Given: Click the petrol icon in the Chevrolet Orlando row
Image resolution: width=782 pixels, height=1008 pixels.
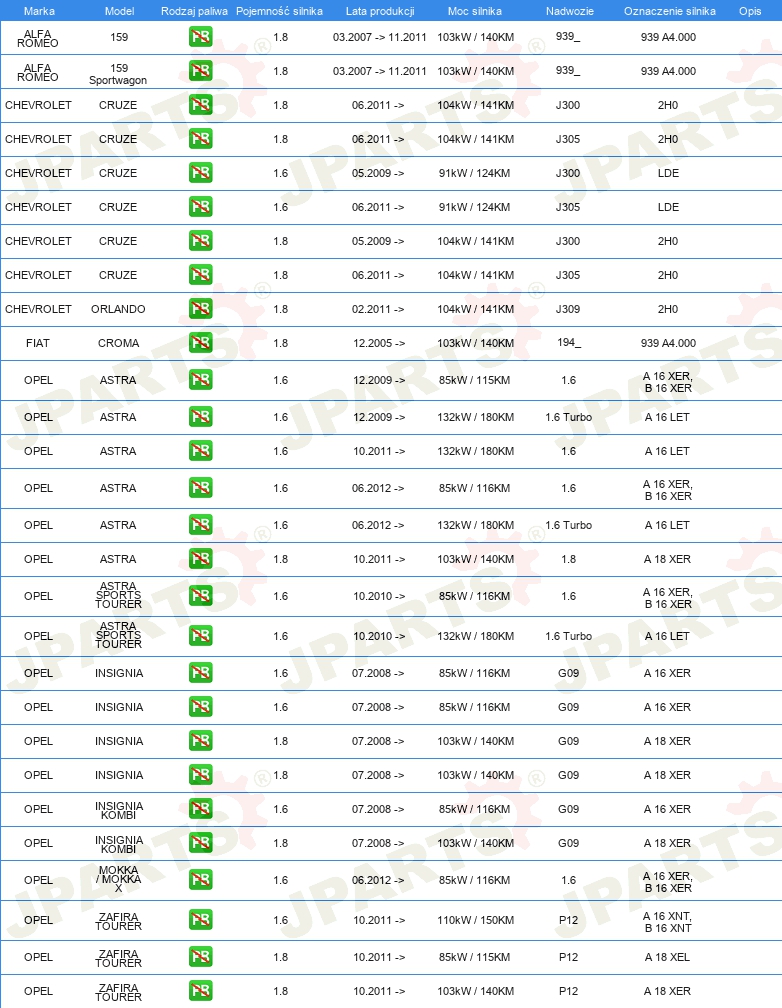Looking at the screenshot, I should (201, 309).
